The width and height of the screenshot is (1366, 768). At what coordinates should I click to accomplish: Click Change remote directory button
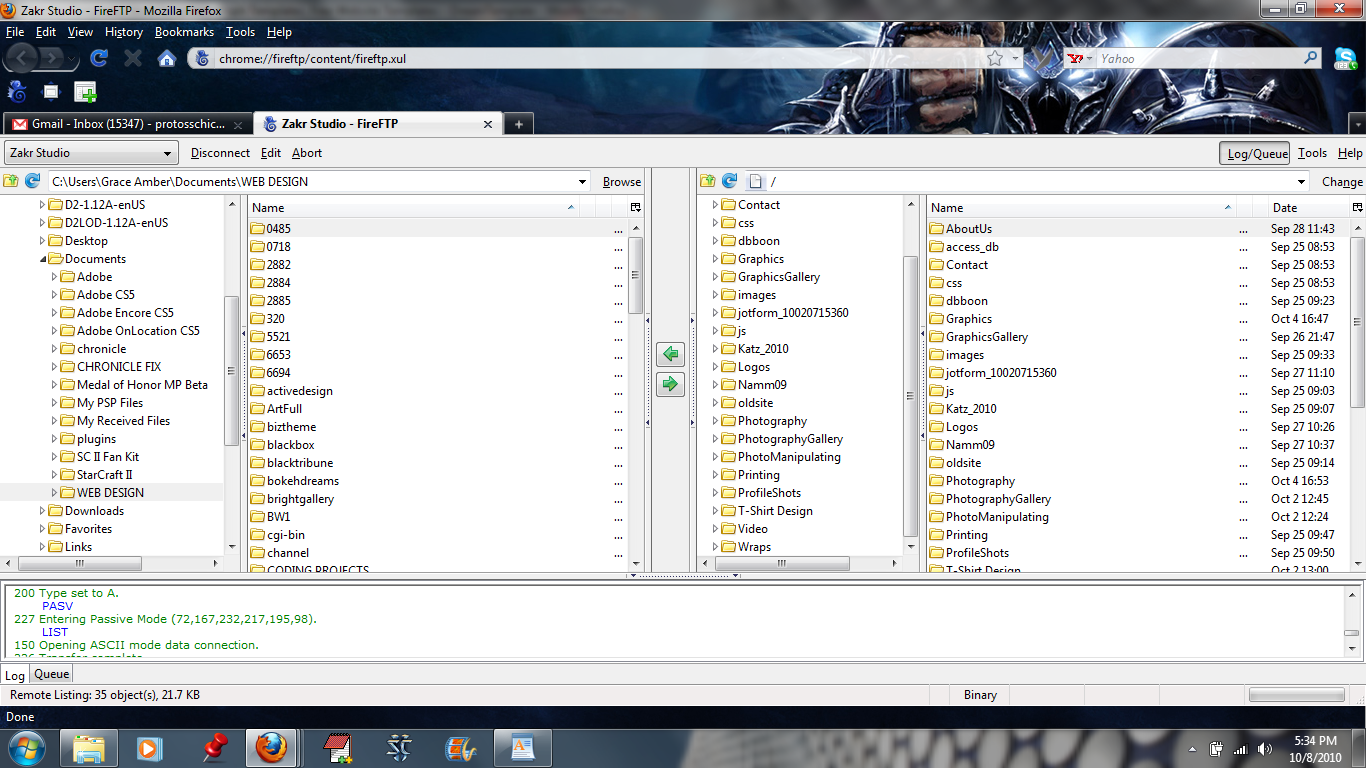tap(1342, 182)
